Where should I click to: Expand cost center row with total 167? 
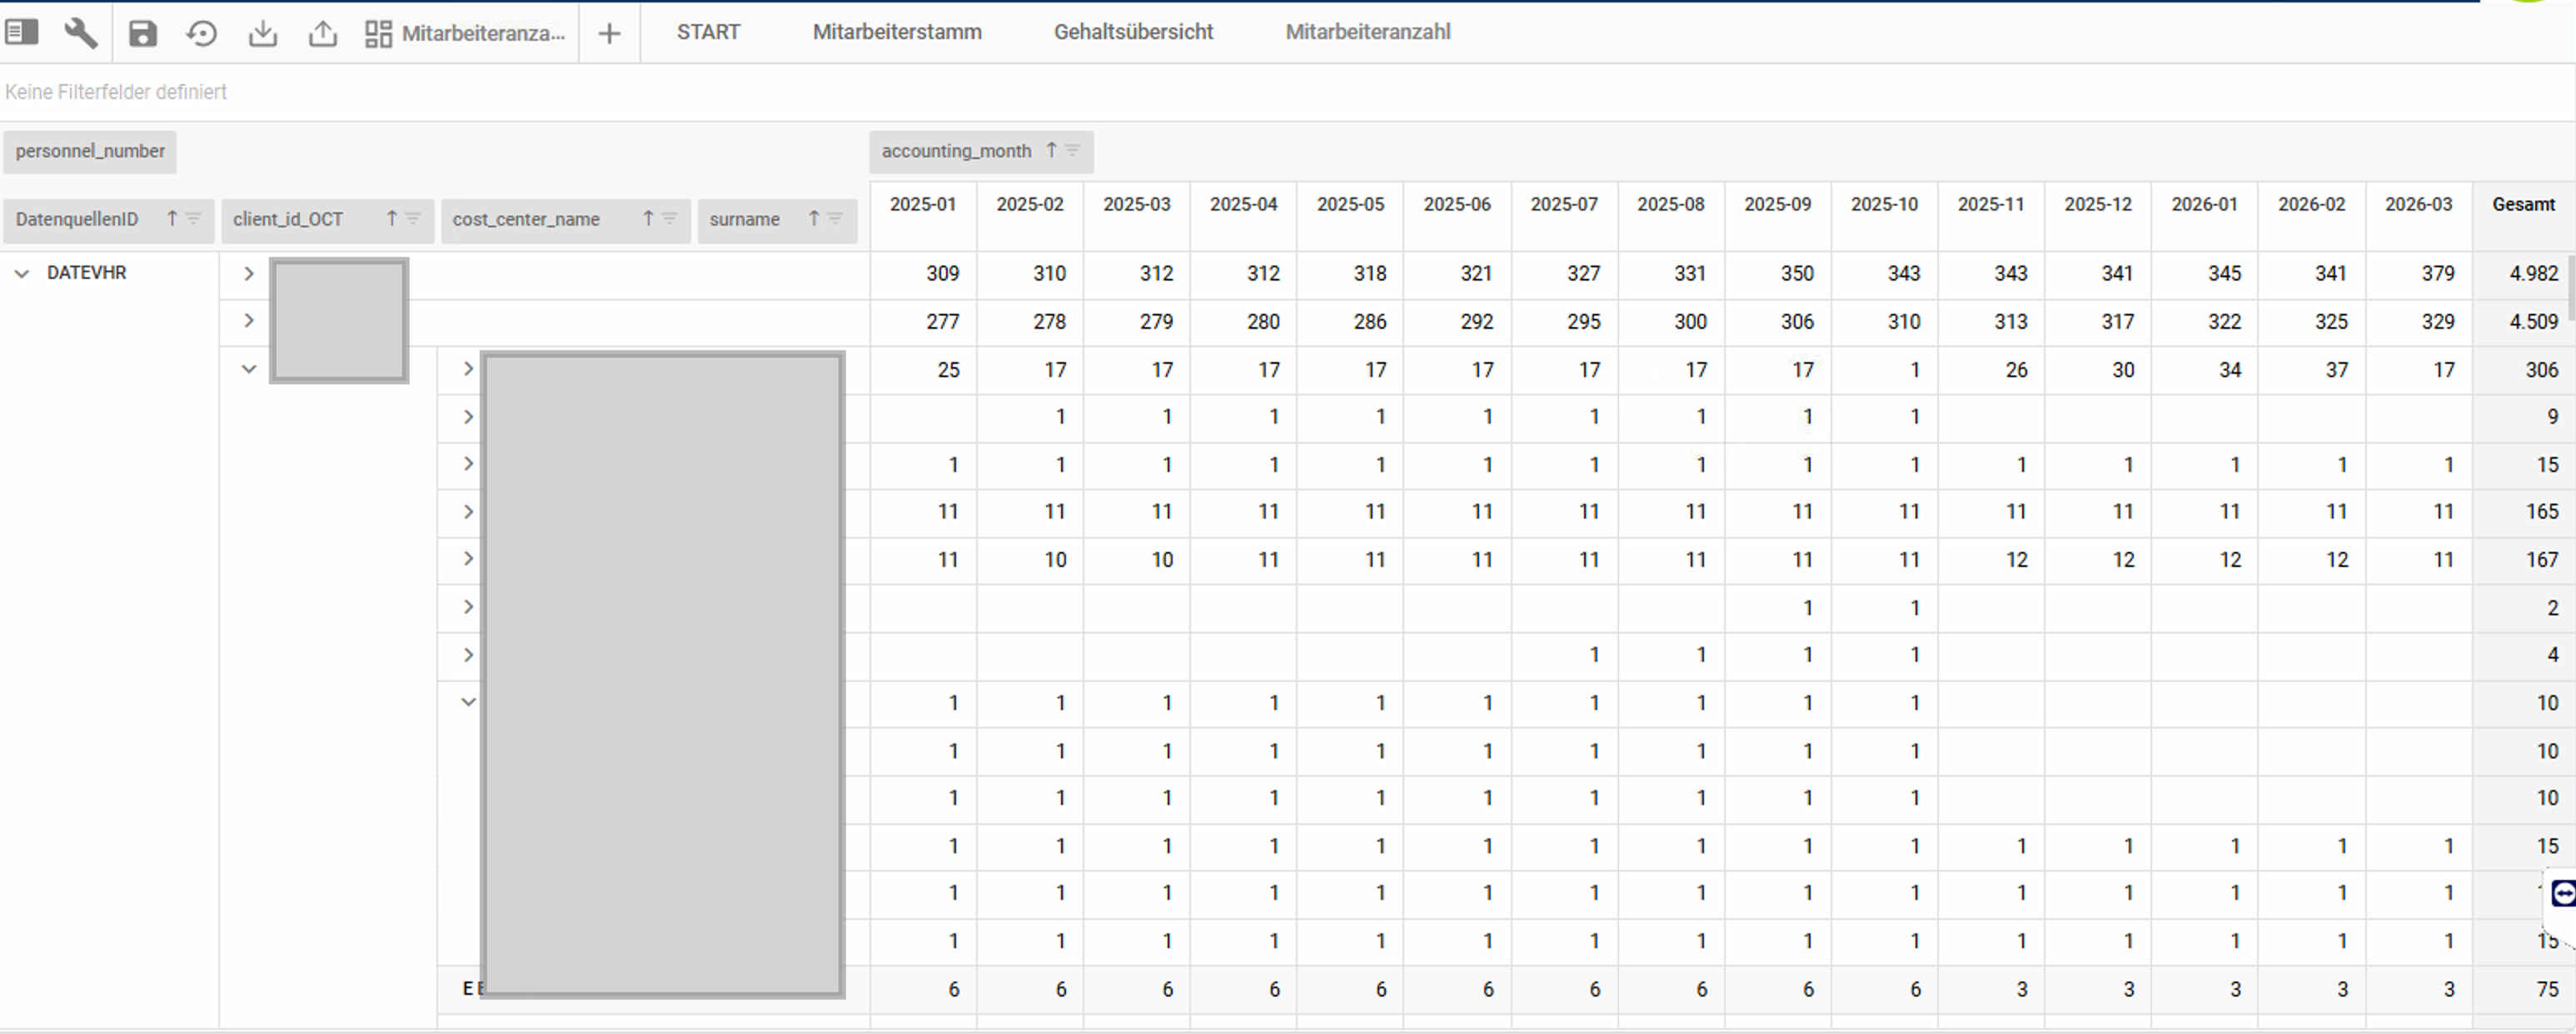468,559
